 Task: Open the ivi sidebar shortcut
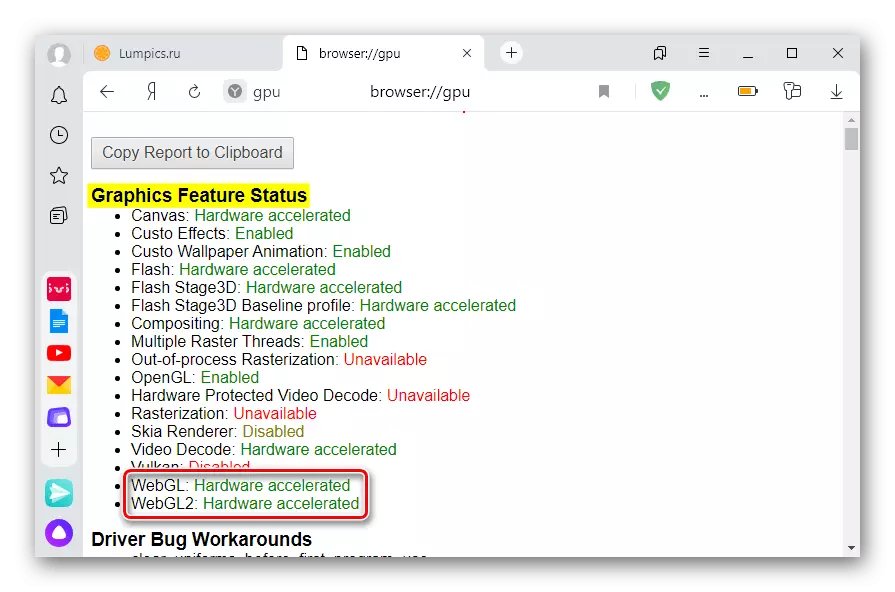59,289
